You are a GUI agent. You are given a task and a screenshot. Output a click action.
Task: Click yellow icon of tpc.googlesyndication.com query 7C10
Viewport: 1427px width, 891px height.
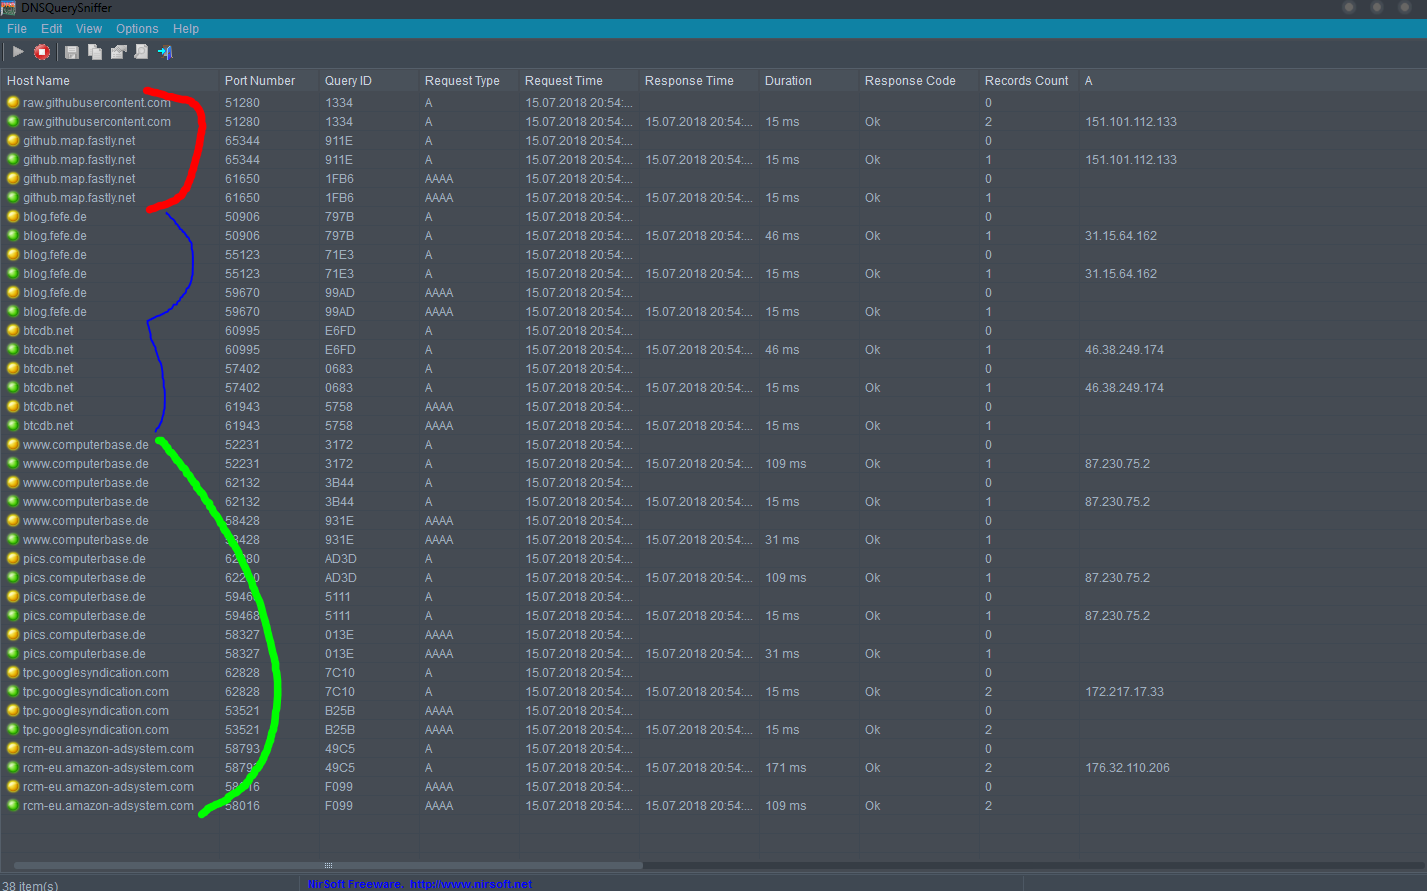pos(13,672)
